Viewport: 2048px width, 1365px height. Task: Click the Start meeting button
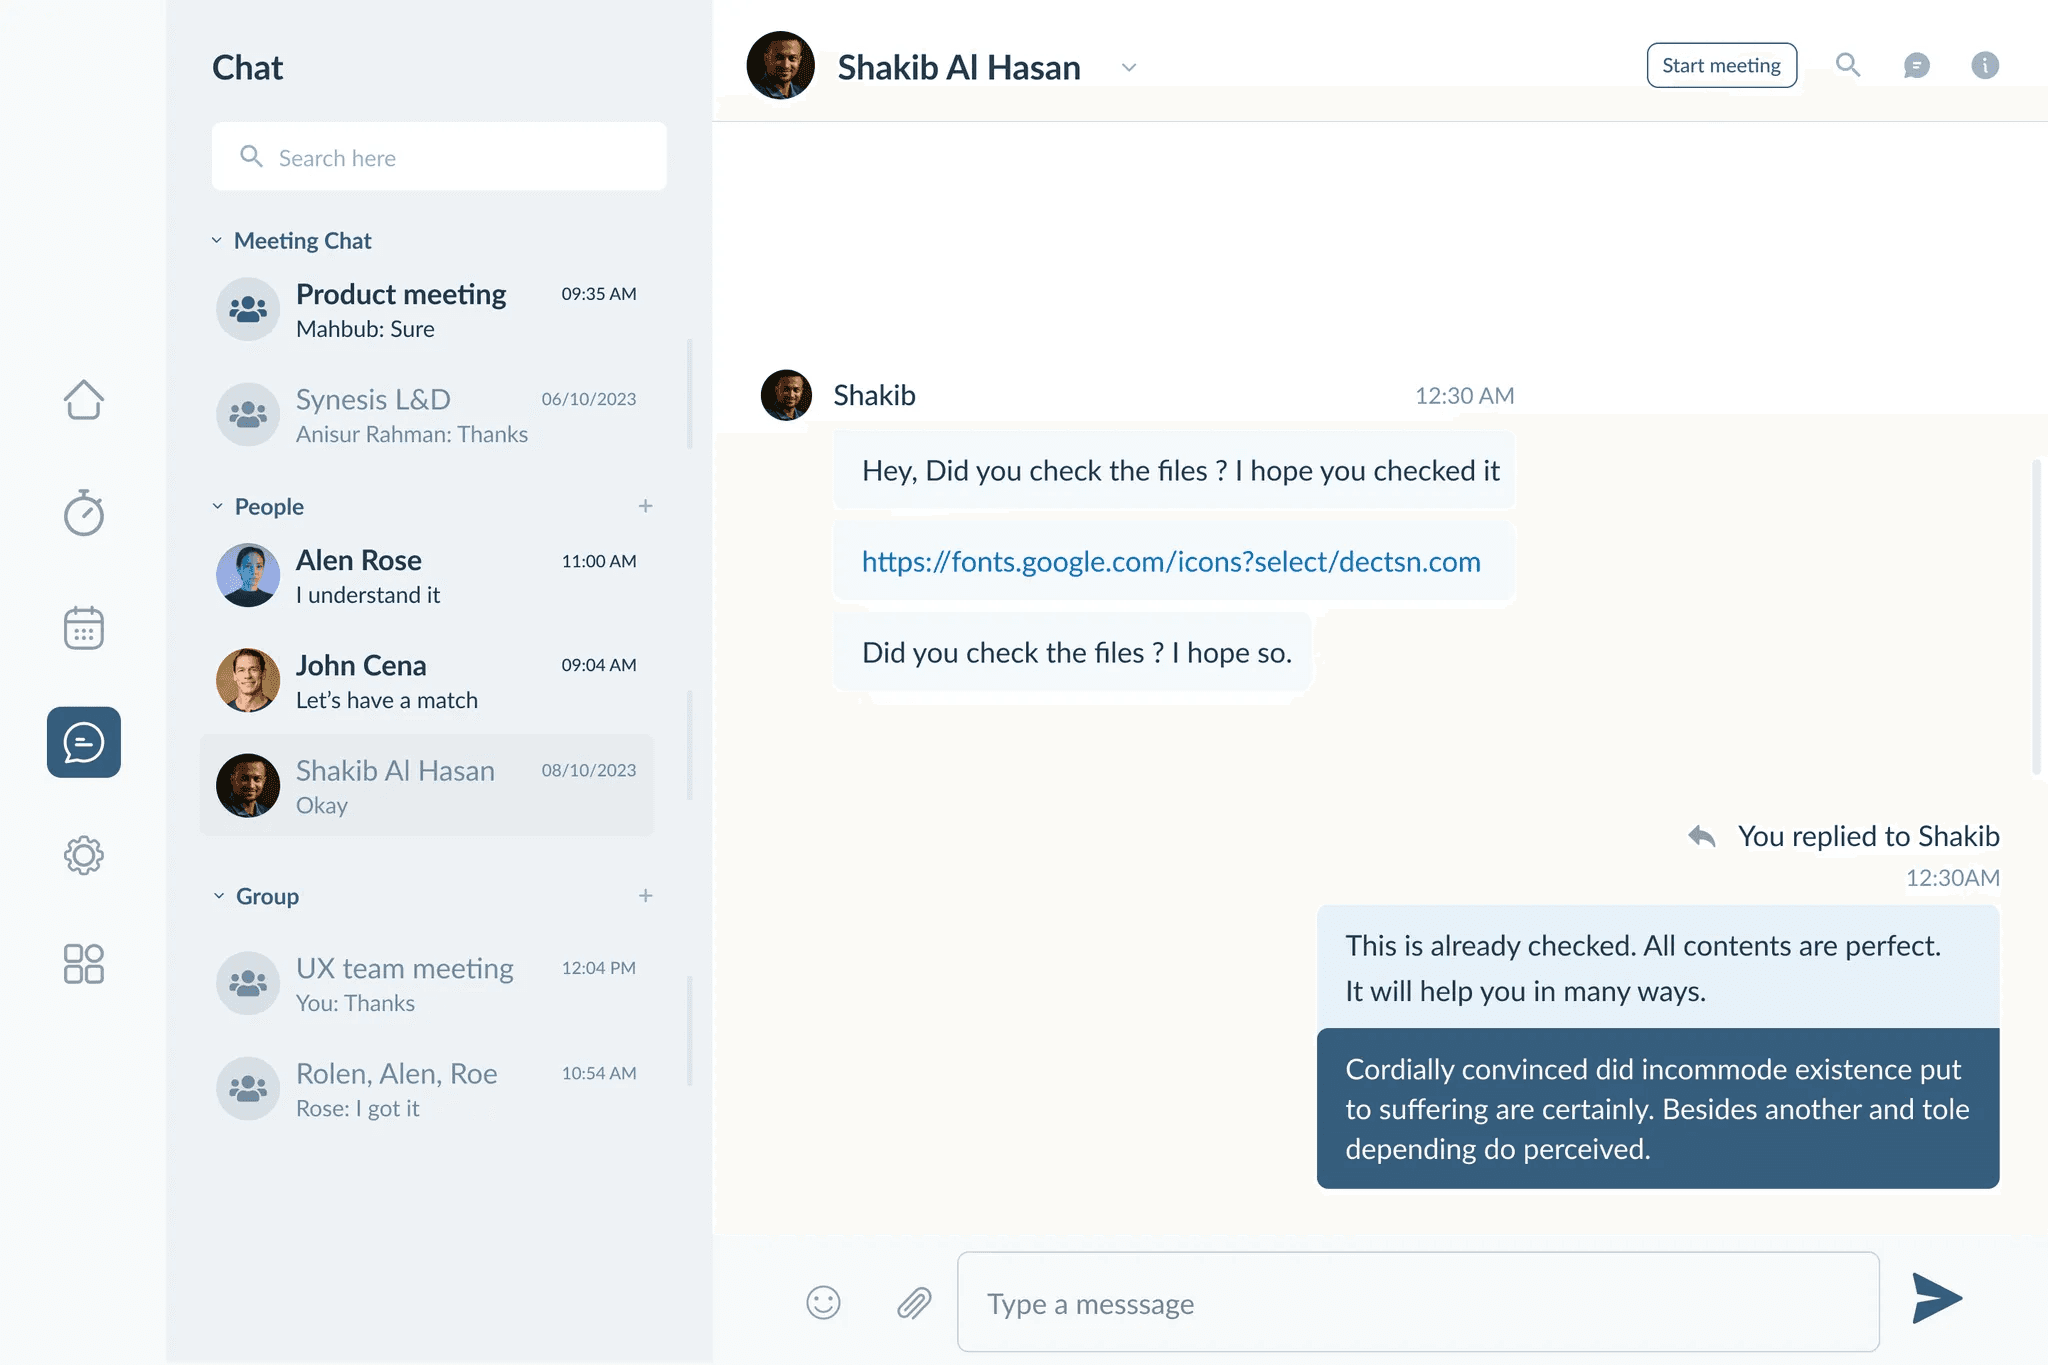click(1721, 65)
